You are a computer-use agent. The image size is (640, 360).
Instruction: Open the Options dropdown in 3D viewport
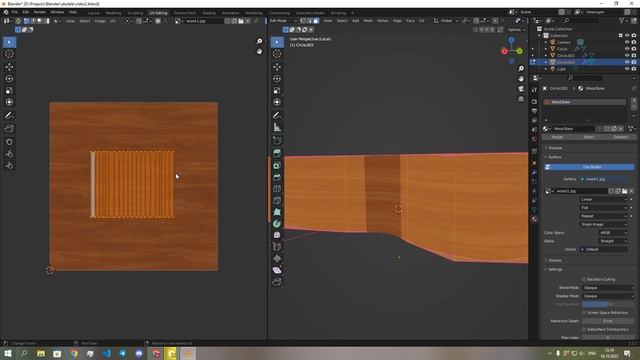516,30
